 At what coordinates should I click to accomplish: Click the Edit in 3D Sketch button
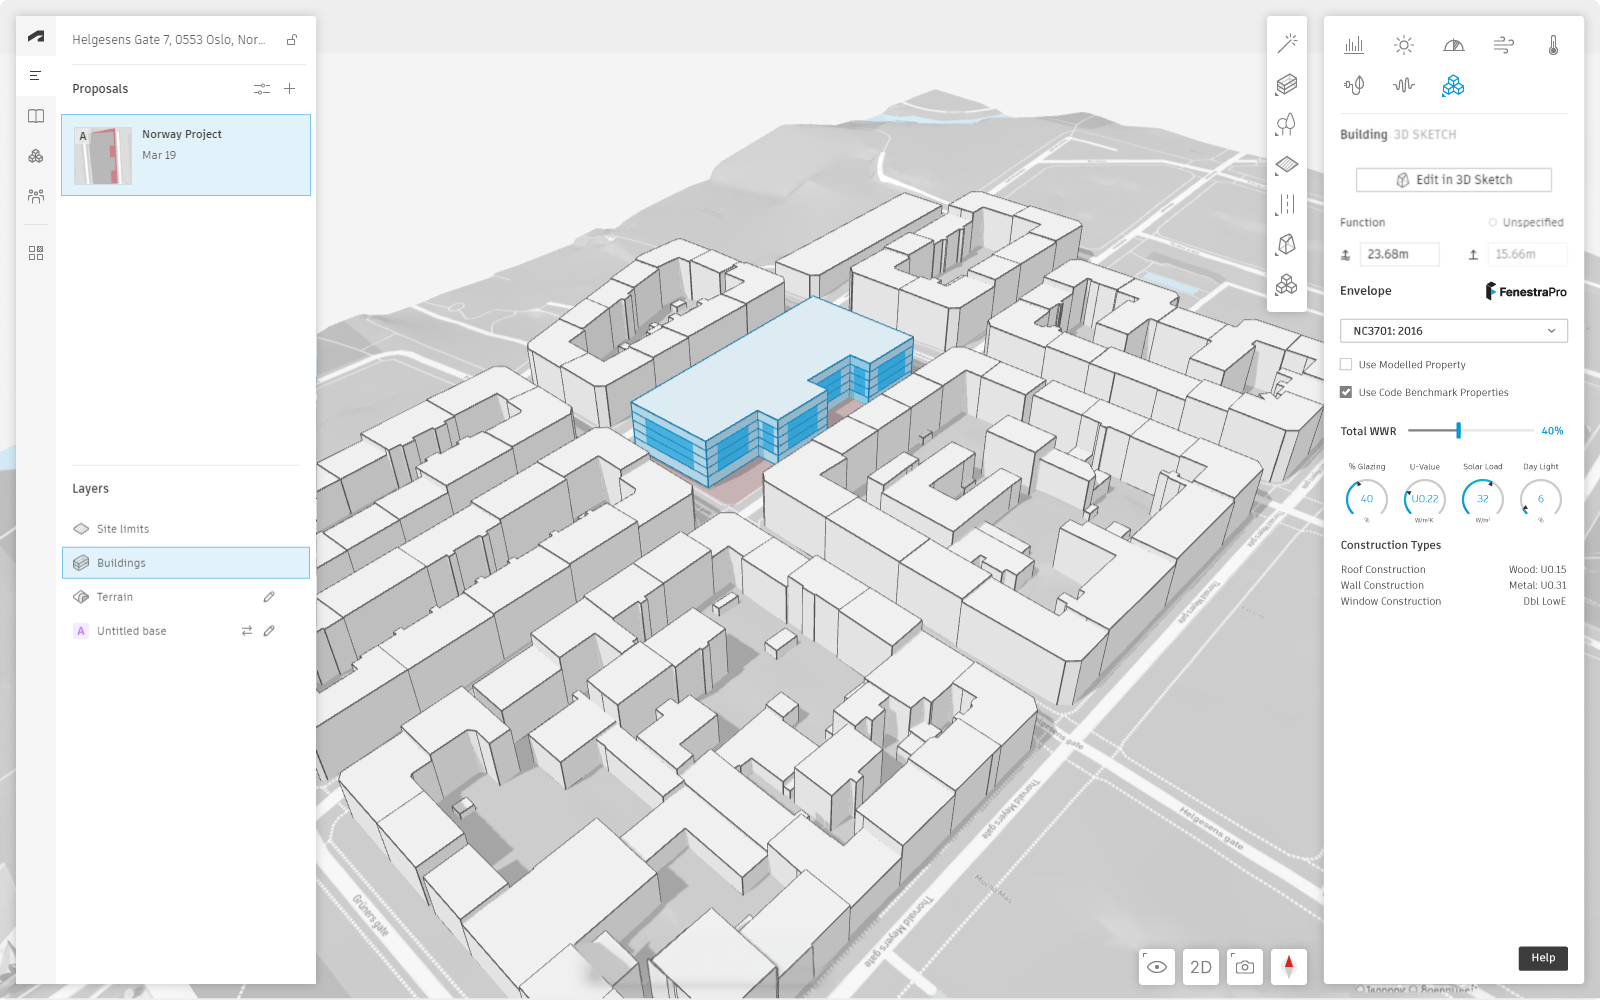[x=1453, y=179]
